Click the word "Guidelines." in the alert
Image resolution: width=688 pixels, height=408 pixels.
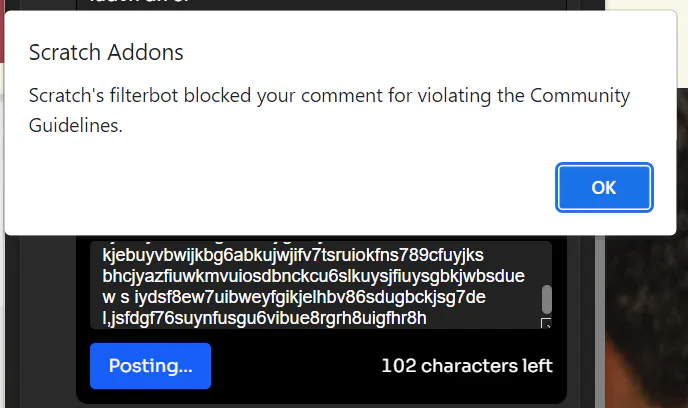tap(75, 125)
